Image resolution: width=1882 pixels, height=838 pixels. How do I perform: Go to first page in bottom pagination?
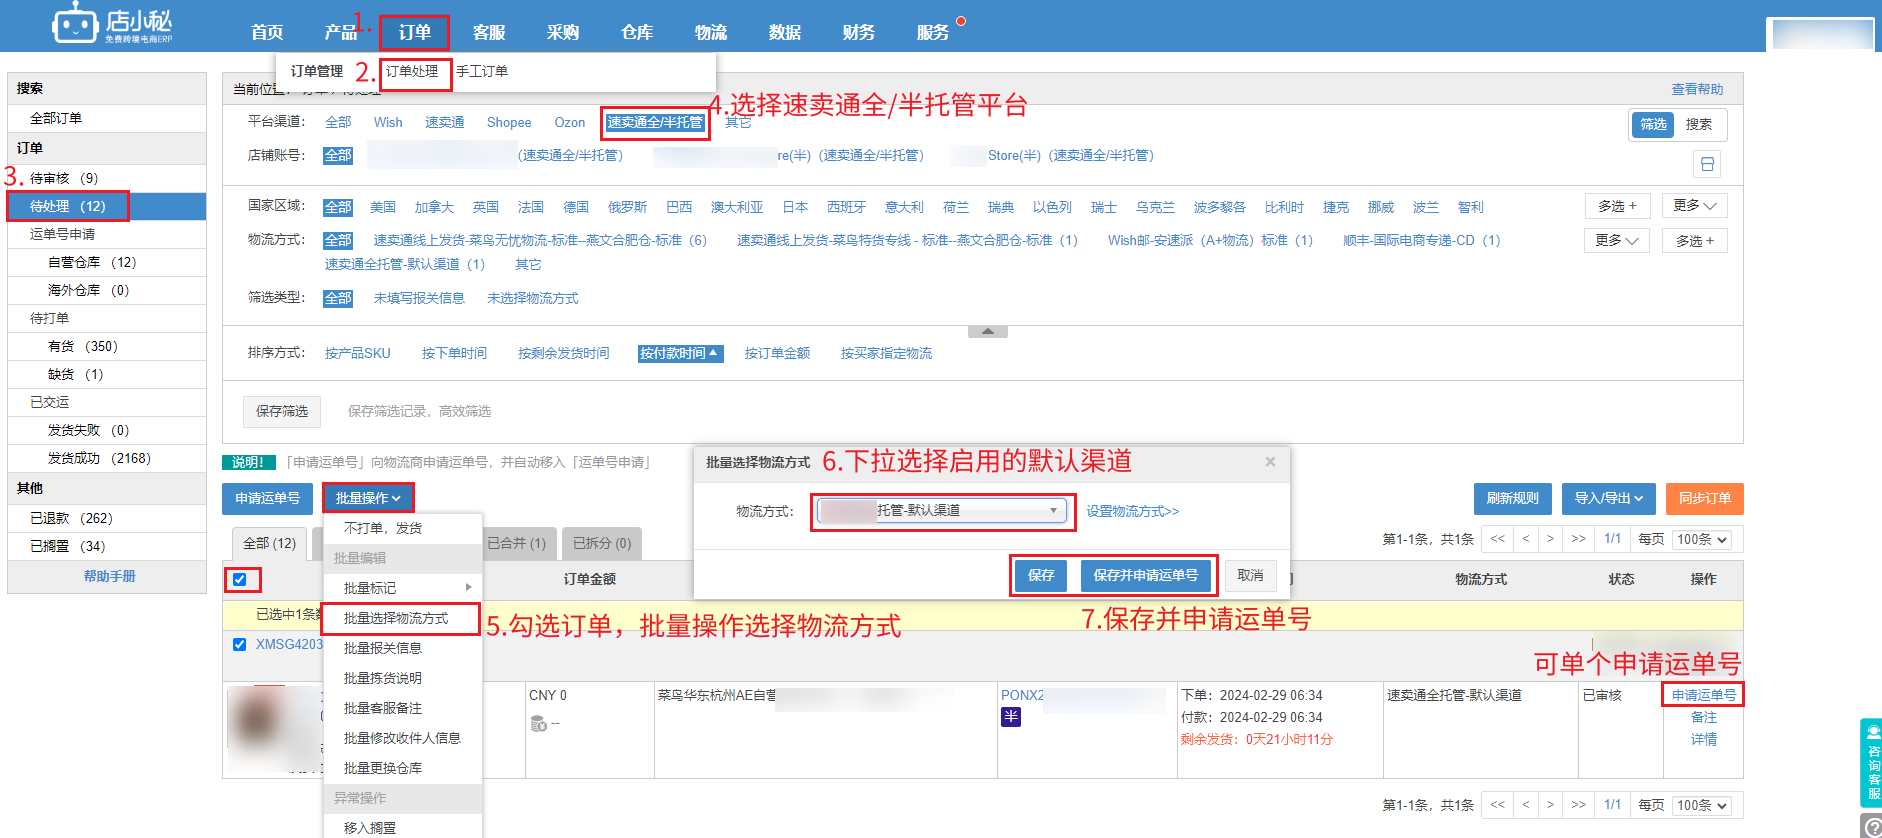coord(1497,805)
